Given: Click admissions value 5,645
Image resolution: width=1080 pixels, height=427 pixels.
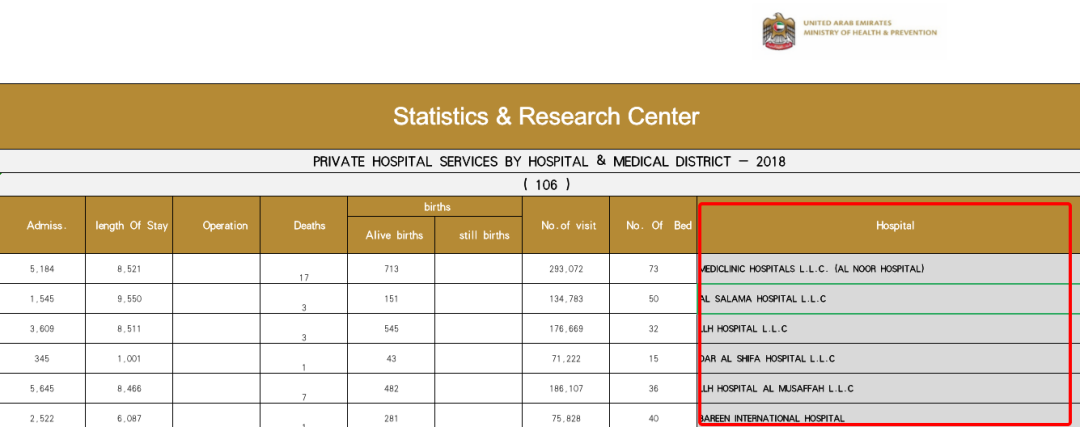Looking at the screenshot, I should click(x=43, y=388).
